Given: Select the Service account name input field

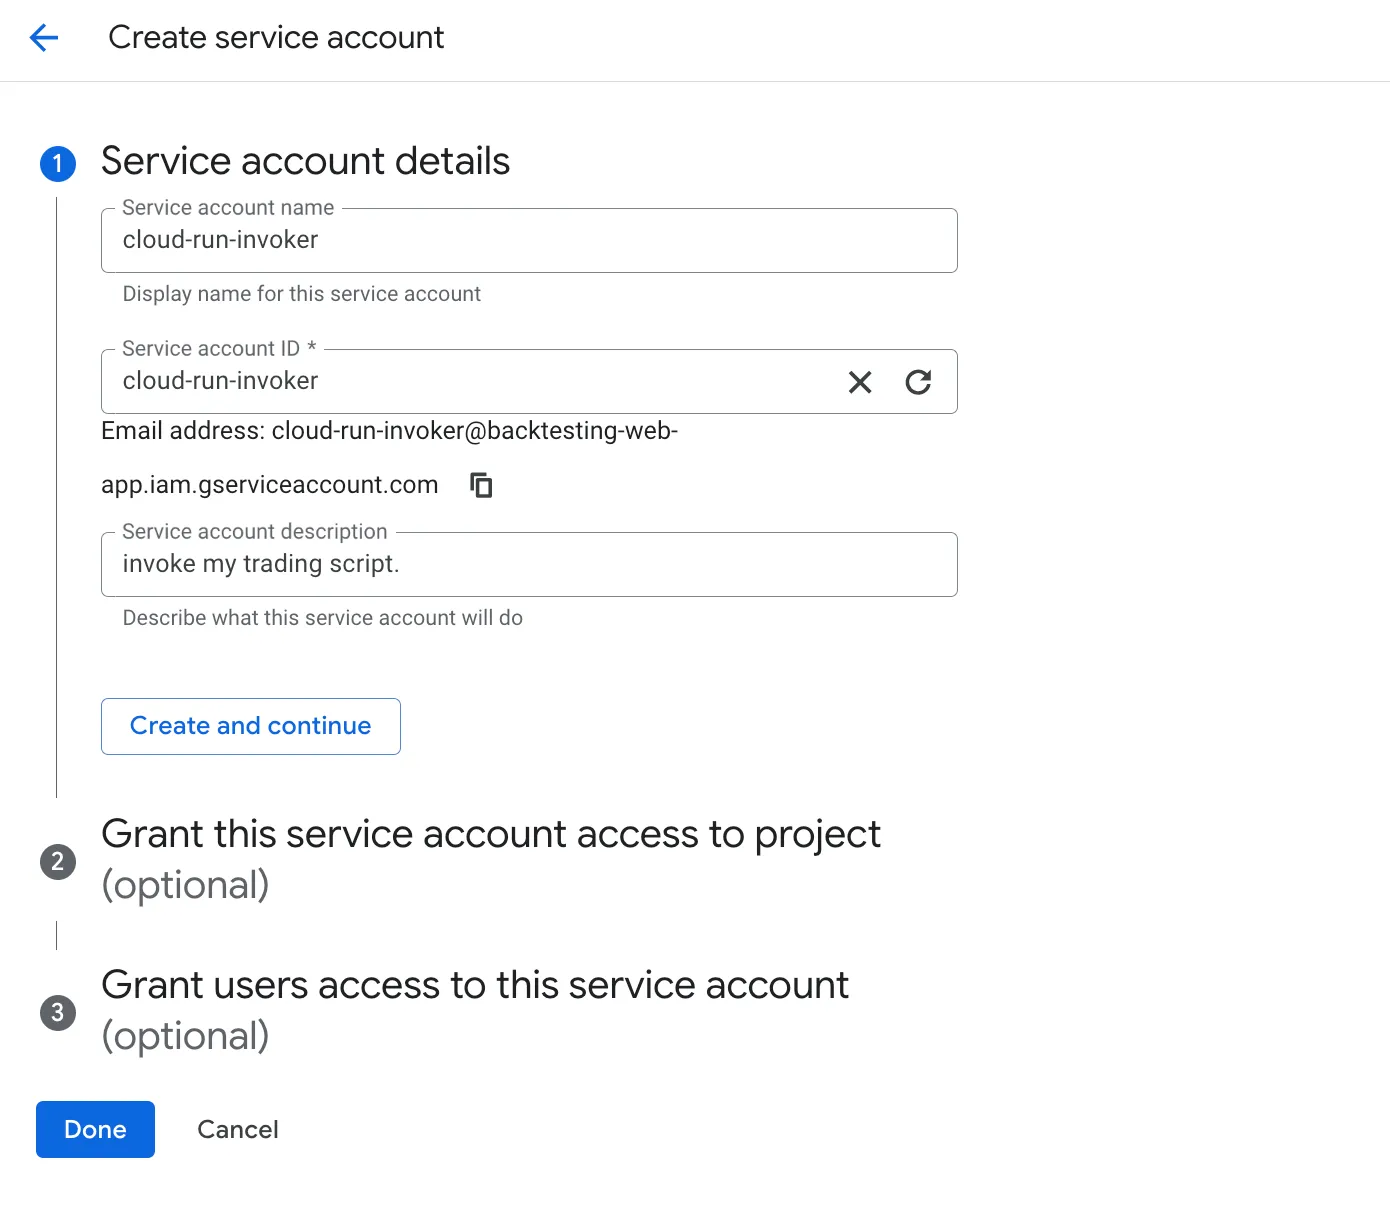Looking at the screenshot, I should [x=528, y=240].
